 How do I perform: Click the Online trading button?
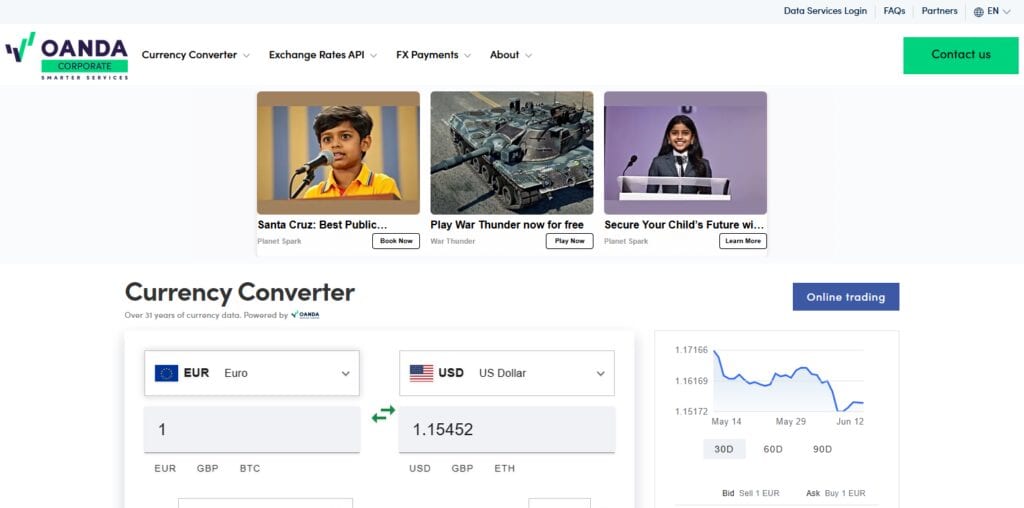846,297
